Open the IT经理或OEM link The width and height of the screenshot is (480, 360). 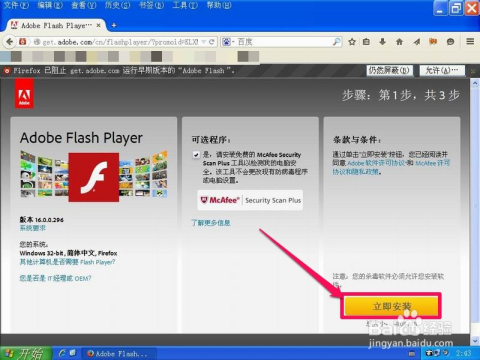click(x=55, y=278)
